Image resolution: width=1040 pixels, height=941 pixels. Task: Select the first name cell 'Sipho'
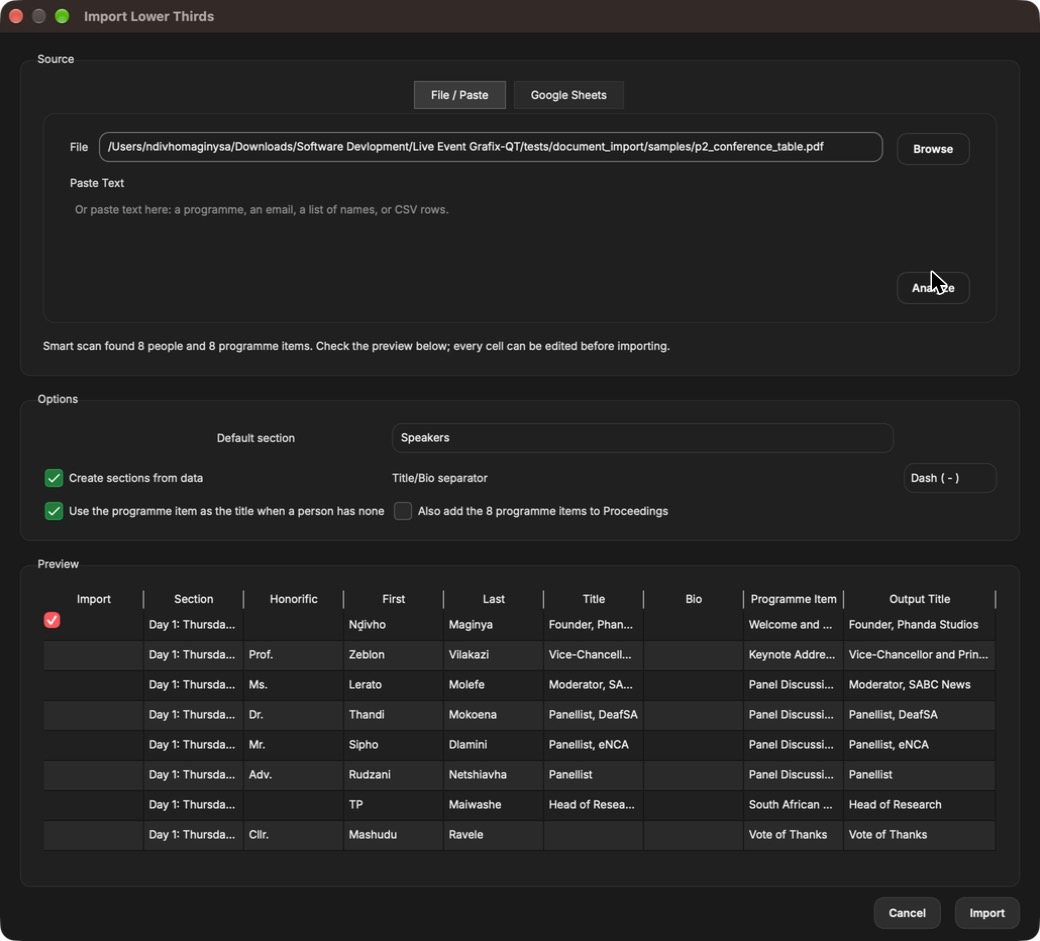pyautogui.click(x=393, y=745)
